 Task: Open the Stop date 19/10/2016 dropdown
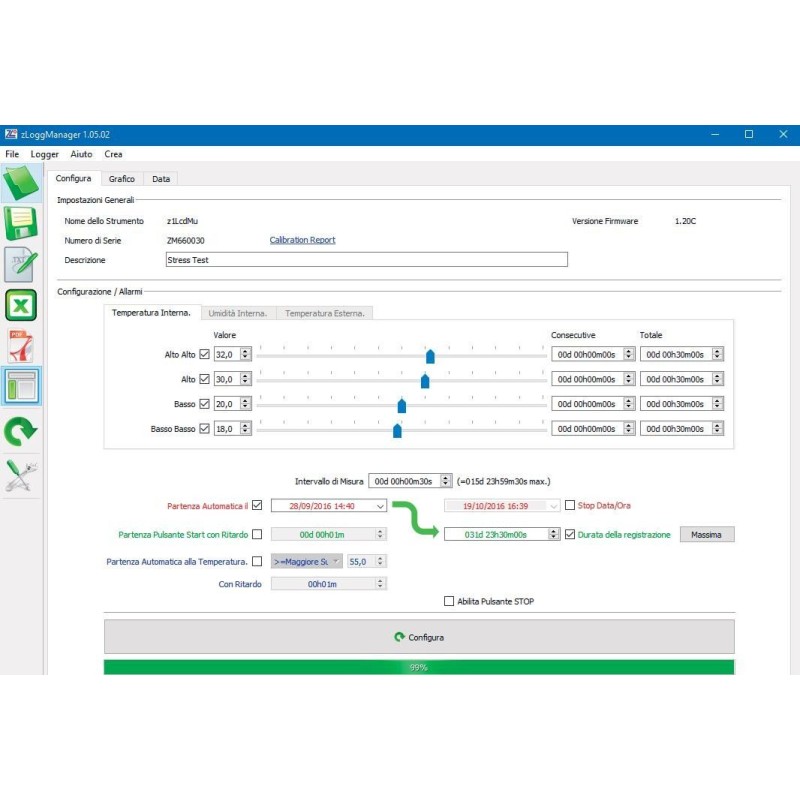[x=551, y=506]
